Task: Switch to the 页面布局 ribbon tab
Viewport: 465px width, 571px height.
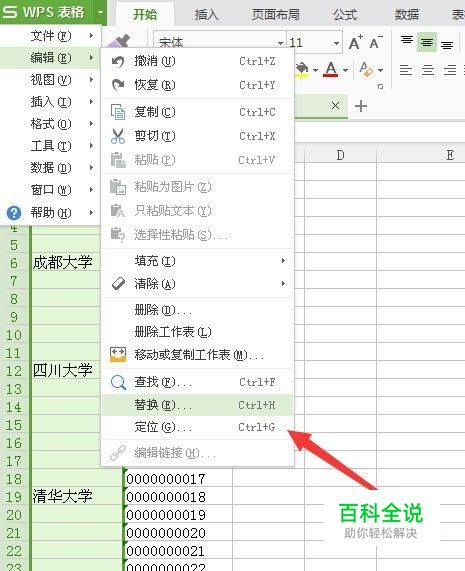Action: coord(276,15)
